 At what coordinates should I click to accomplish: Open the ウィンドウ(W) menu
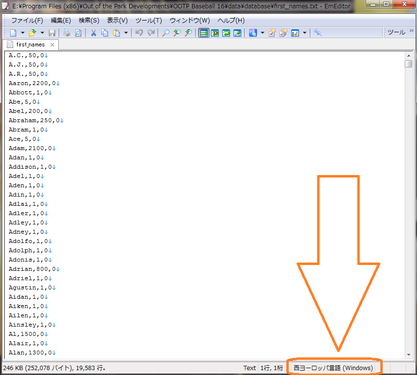pos(190,21)
